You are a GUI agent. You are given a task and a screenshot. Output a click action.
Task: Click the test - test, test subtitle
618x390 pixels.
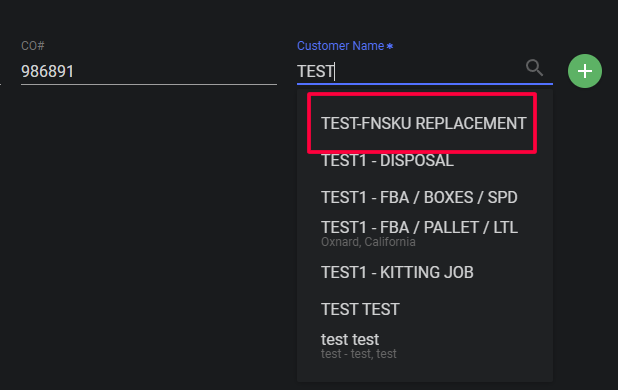359,354
